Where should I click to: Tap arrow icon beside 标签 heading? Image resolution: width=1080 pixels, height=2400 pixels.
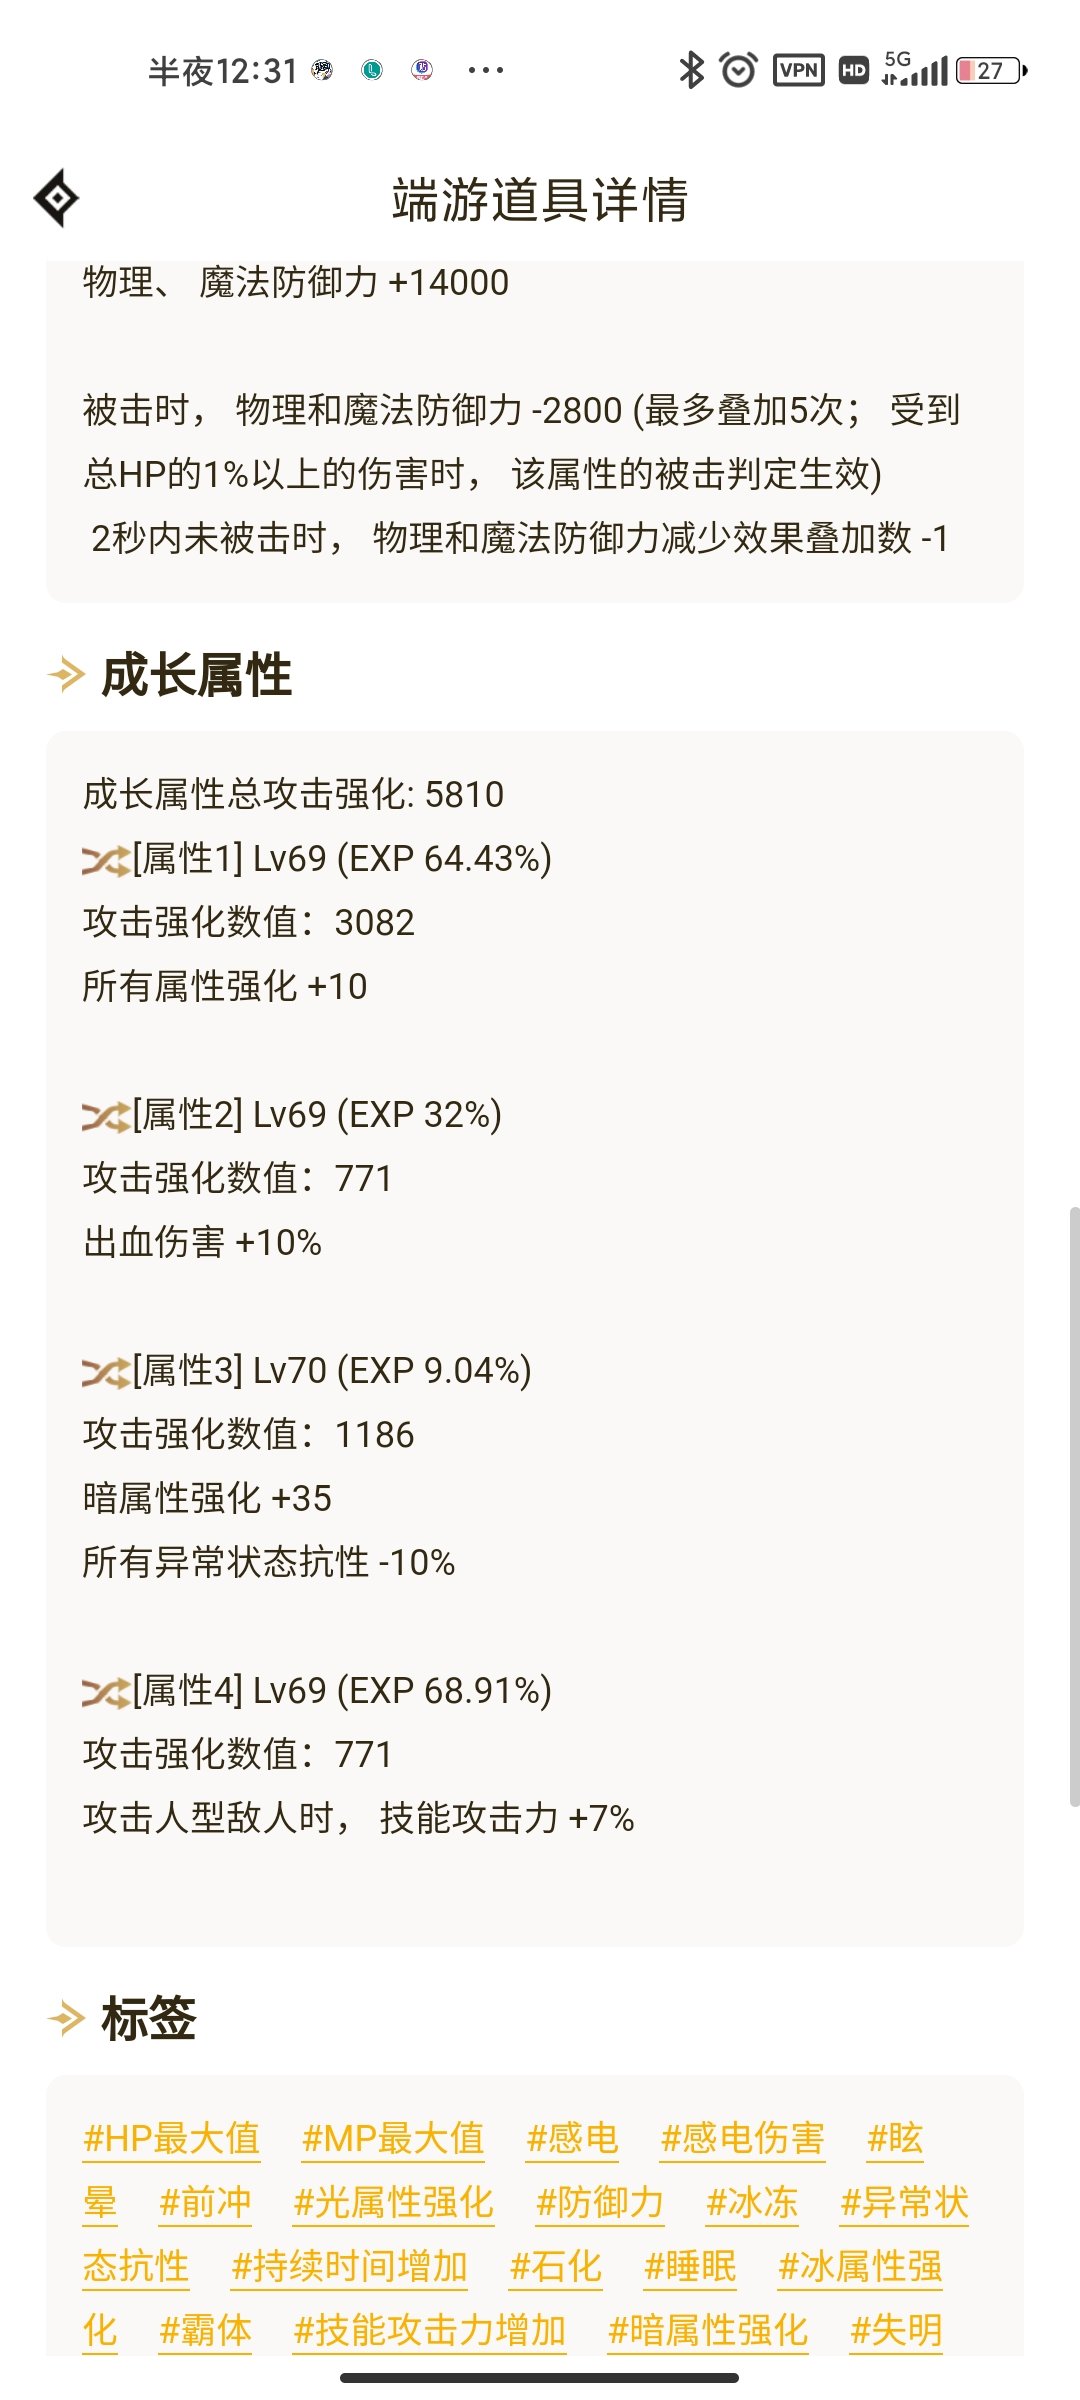[67, 2018]
